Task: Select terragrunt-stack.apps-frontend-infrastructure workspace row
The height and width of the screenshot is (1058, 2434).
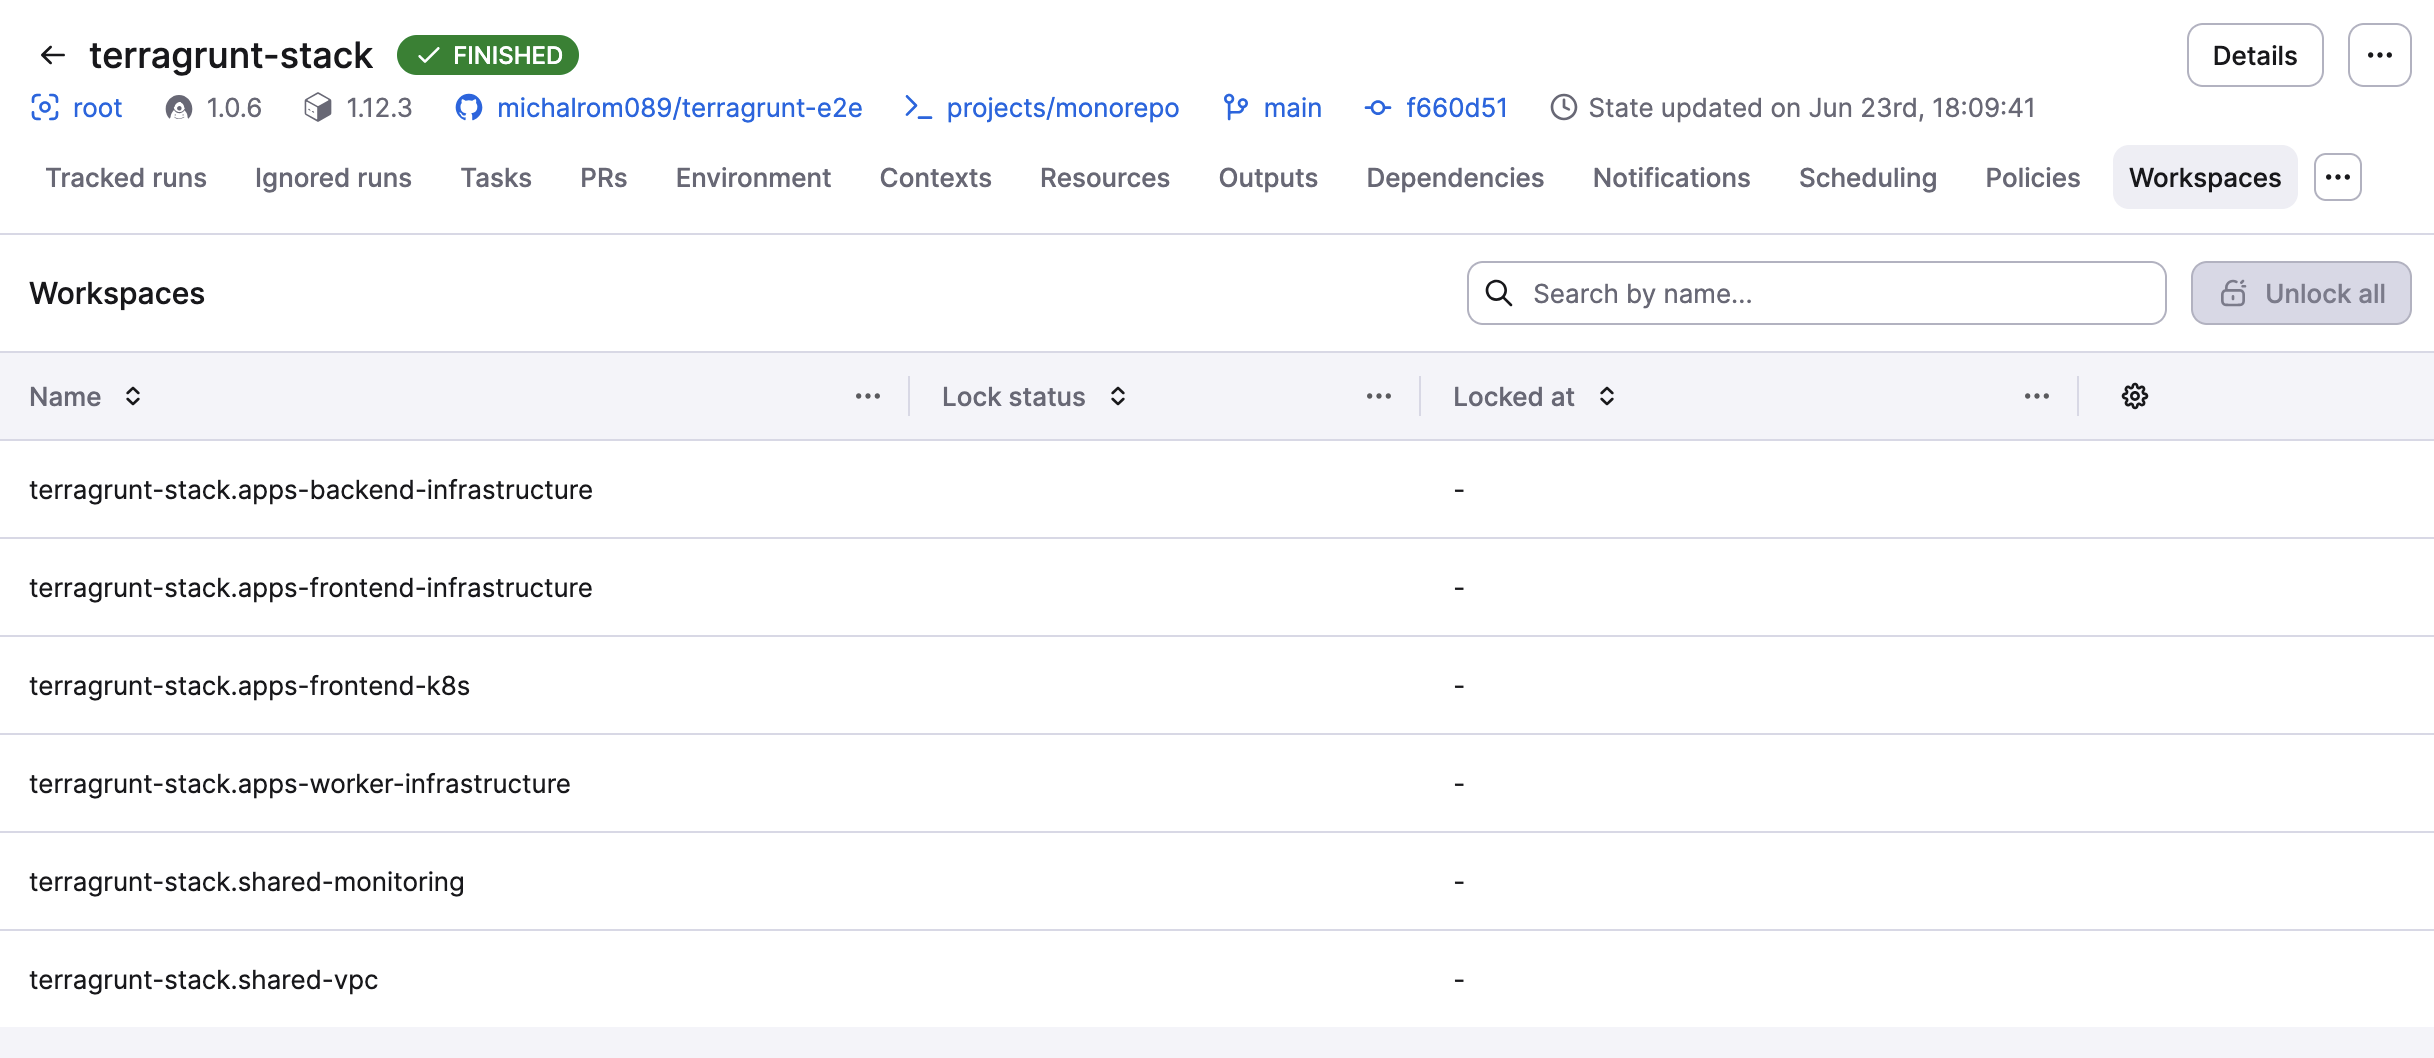Action: click(1217, 588)
